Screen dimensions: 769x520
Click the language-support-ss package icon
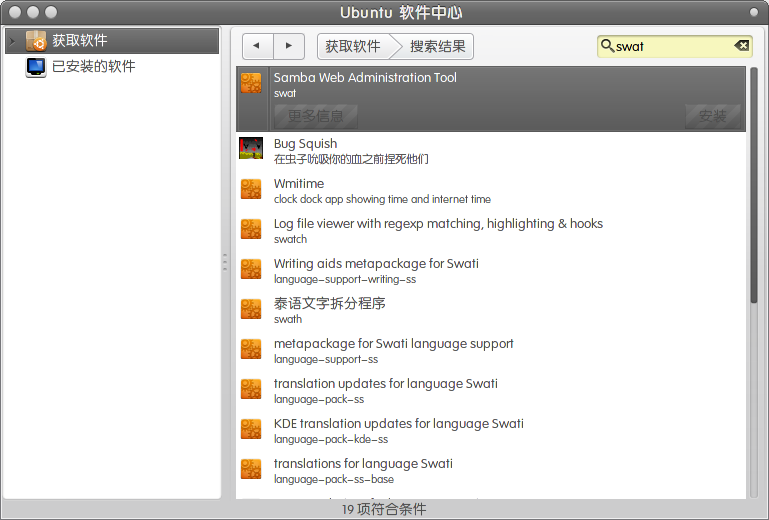coord(251,349)
